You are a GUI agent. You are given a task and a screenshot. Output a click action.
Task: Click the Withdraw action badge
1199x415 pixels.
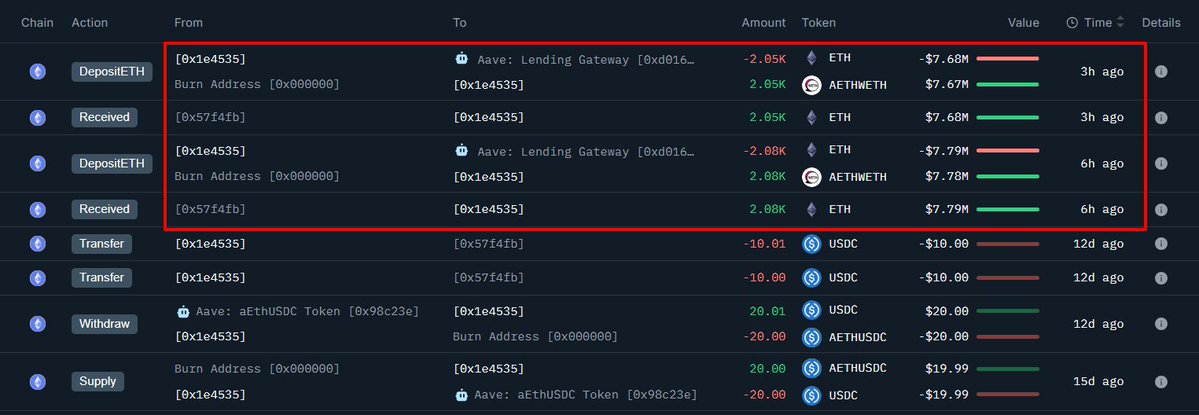[x=105, y=324]
